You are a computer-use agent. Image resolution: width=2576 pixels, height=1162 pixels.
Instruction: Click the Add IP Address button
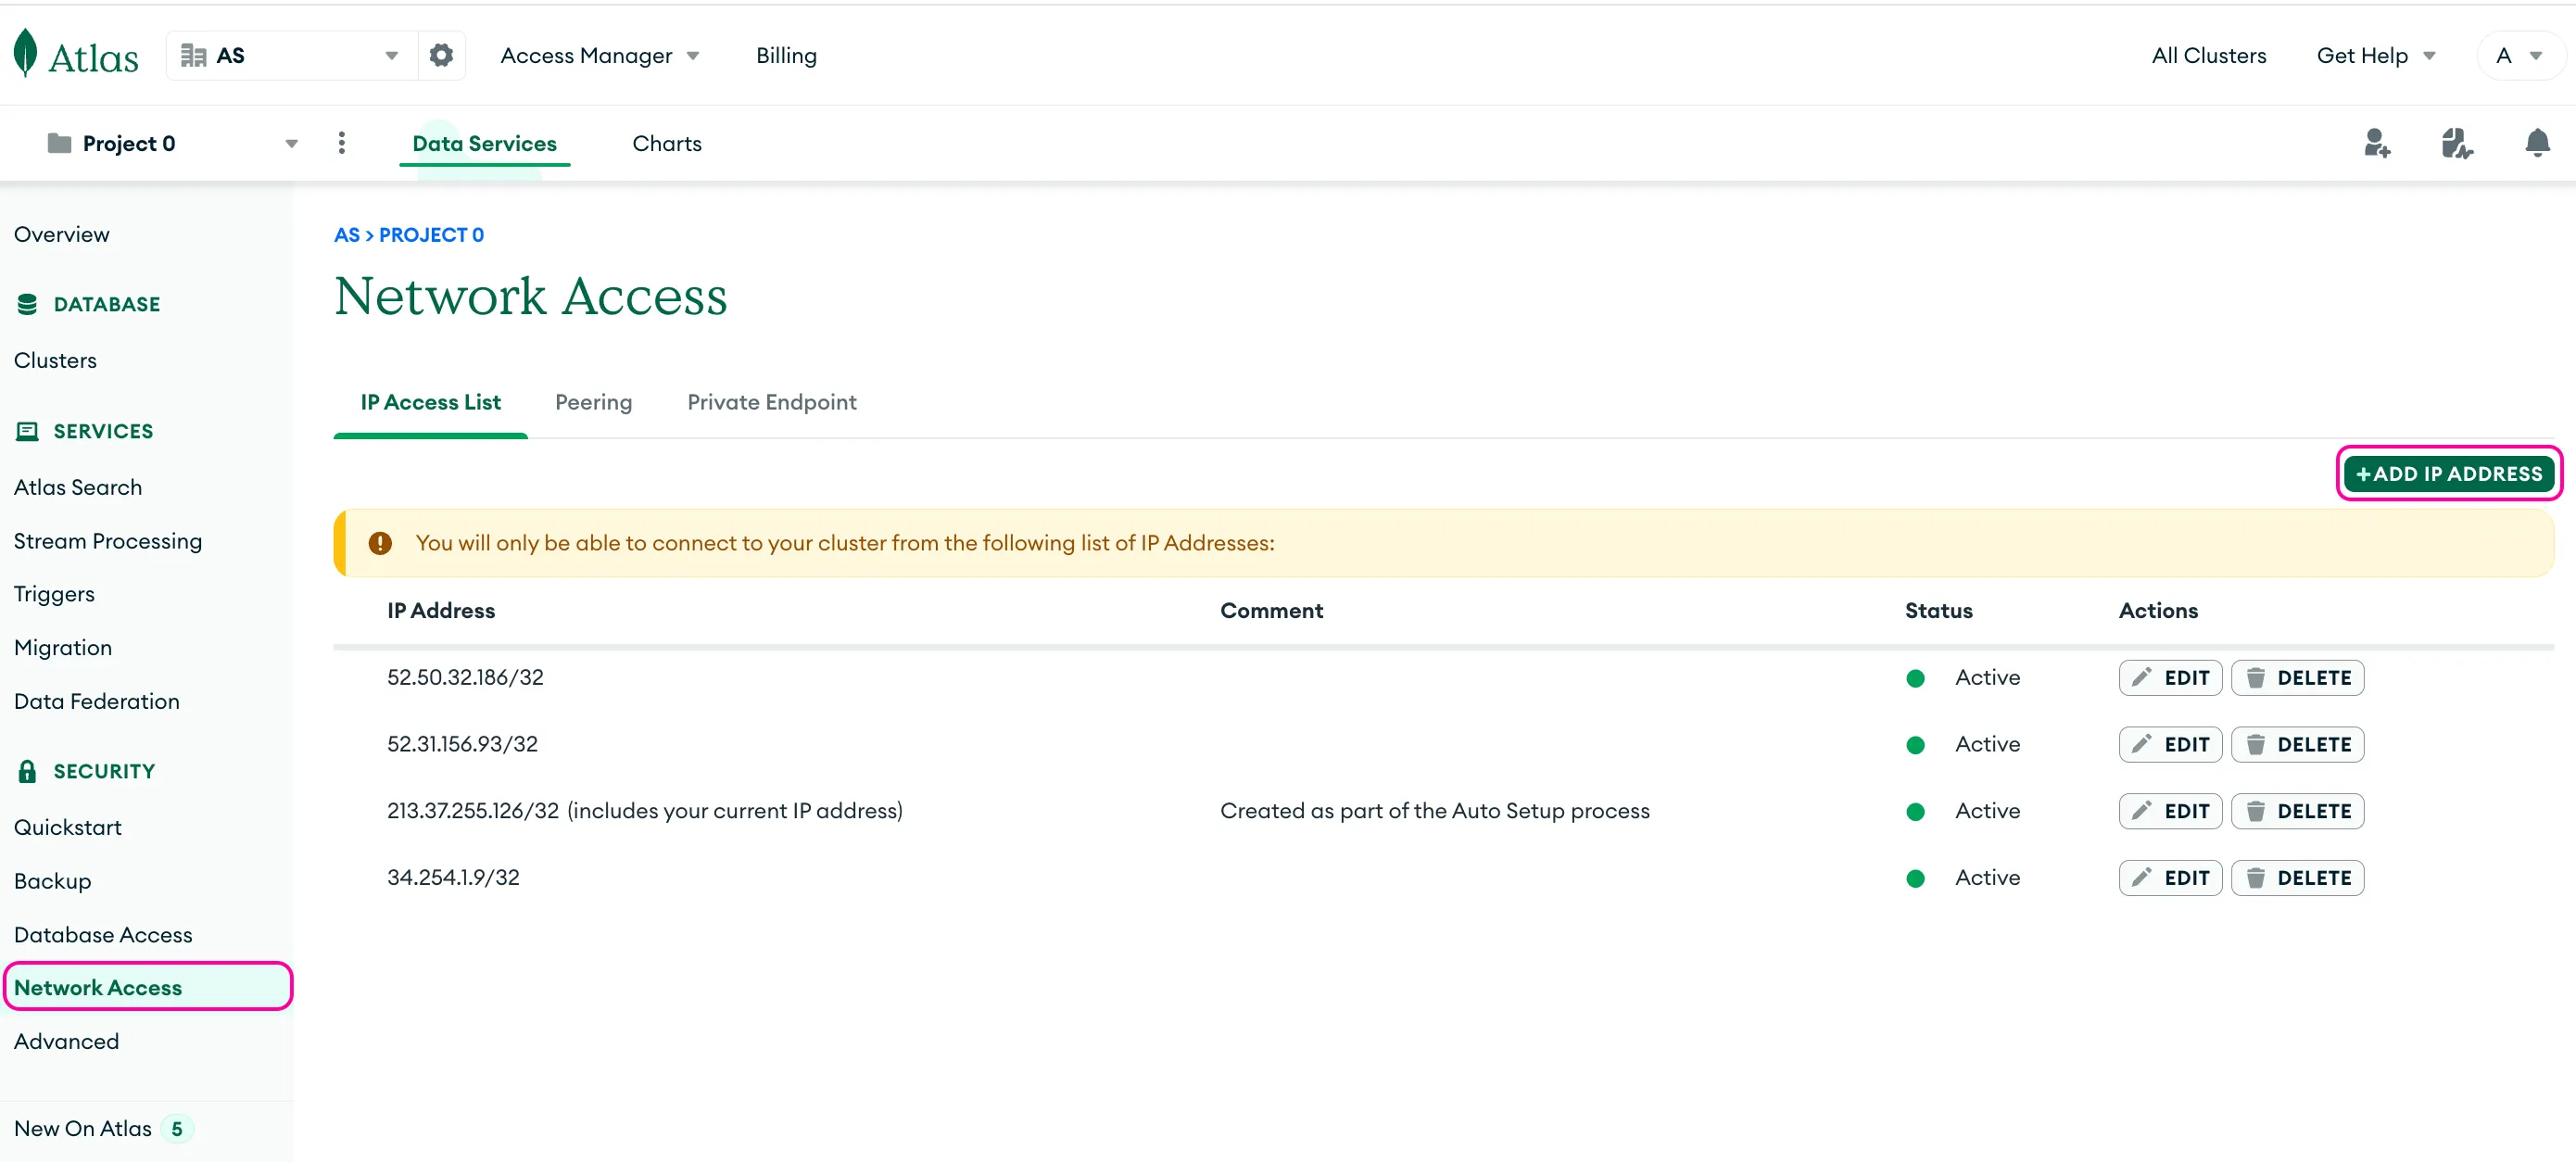pos(2448,473)
